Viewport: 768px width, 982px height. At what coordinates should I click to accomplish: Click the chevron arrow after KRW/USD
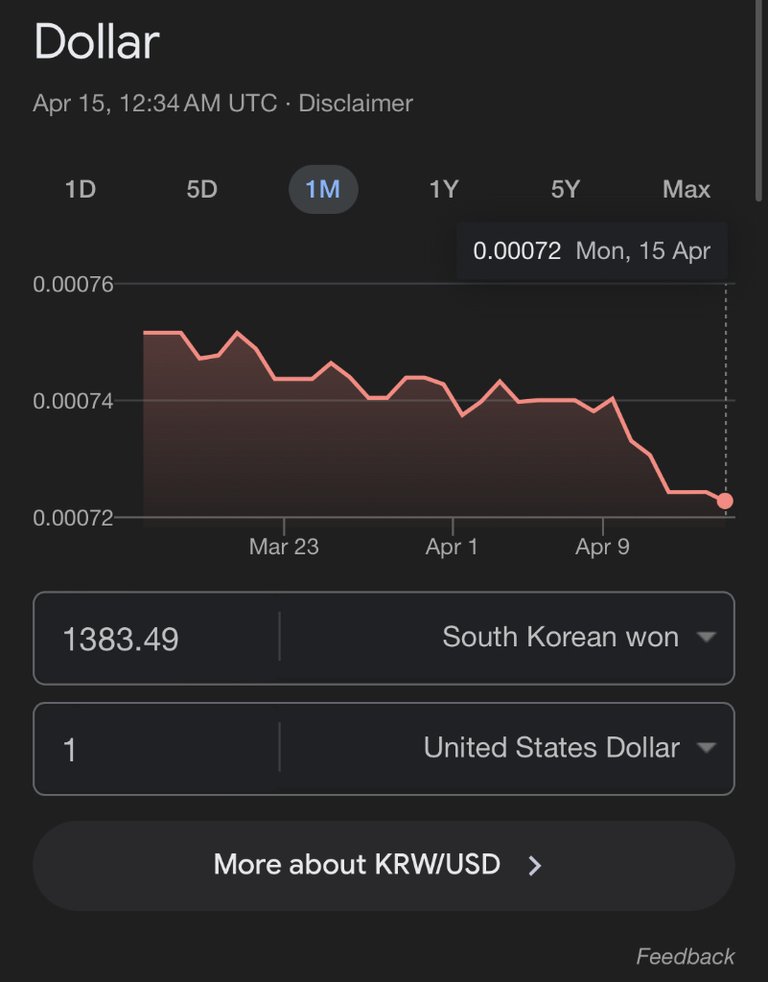point(535,866)
